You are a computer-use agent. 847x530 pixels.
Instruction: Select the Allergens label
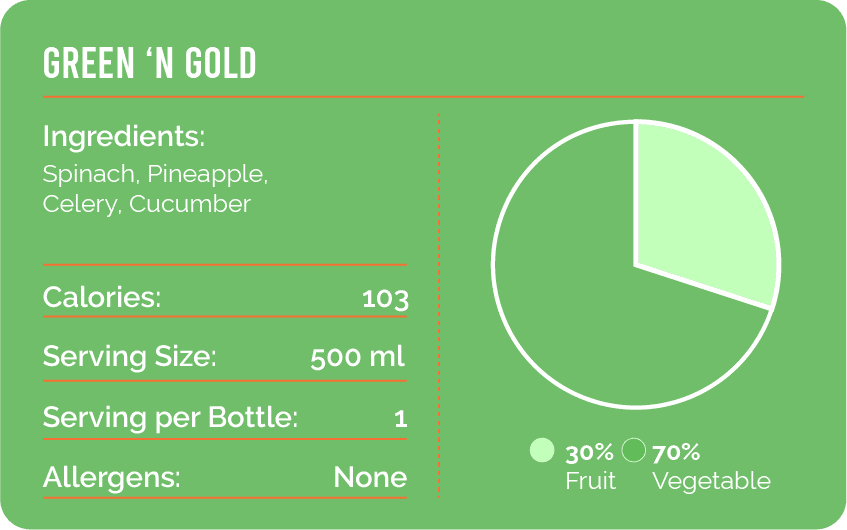click(x=112, y=477)
